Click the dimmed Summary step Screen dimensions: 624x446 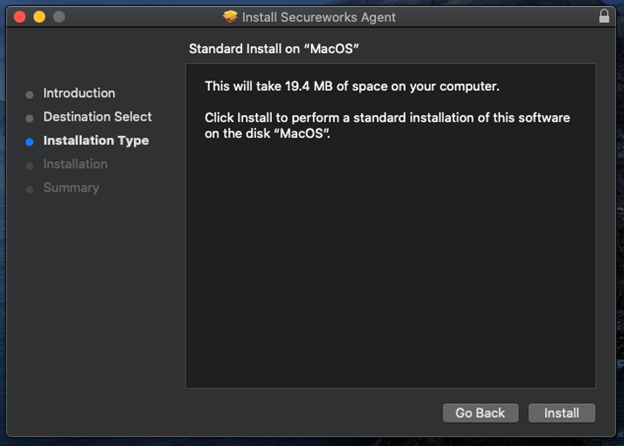coord(71,188)
